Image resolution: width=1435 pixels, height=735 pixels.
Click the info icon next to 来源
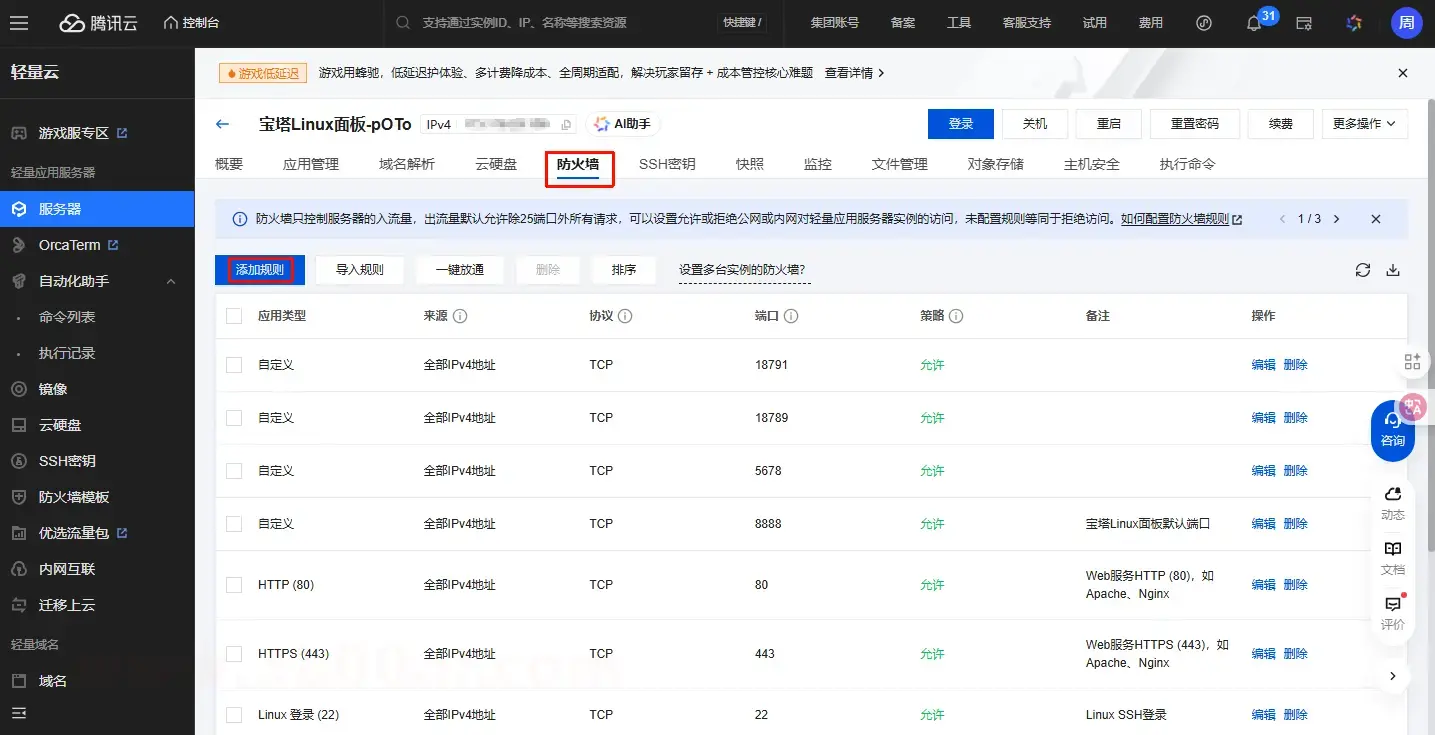(460, 316)
